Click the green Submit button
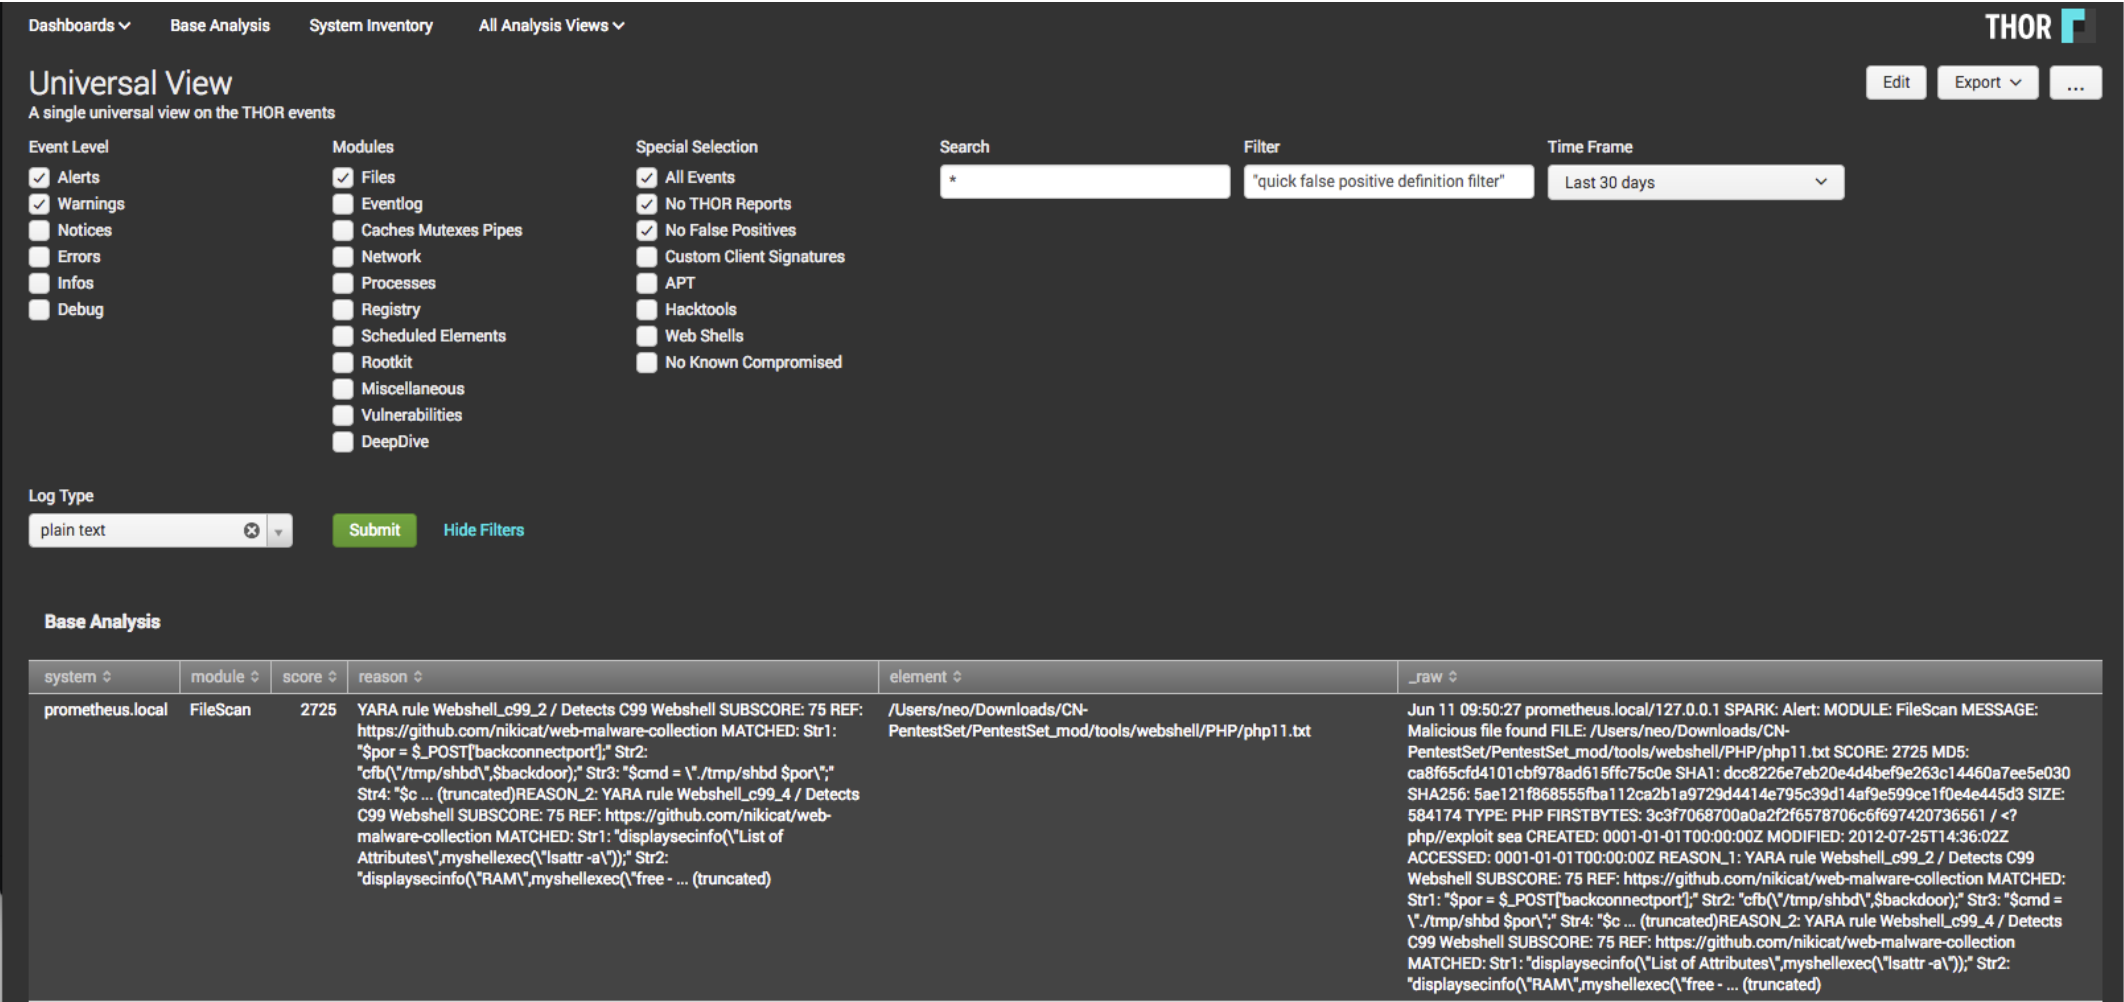The image size is (2124, 1002). pos(374,530)
